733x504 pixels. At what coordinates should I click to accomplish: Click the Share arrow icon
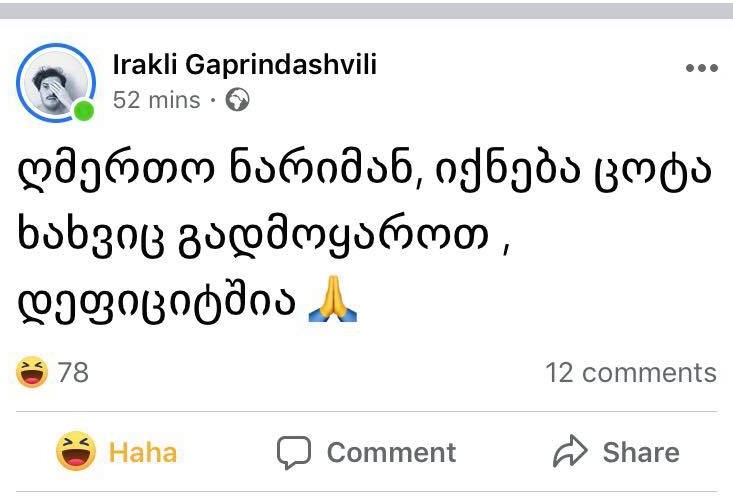point(570,452)
